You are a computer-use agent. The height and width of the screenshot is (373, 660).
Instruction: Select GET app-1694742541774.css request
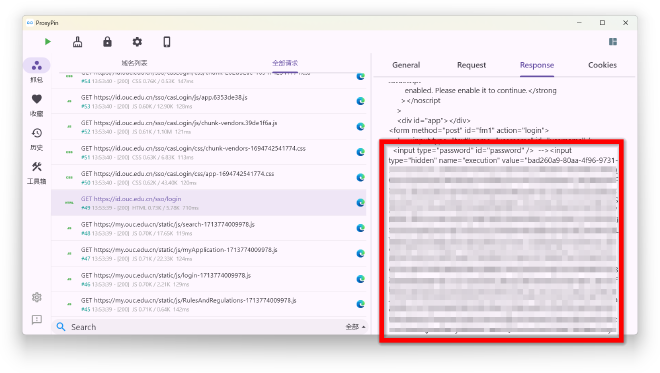(209, 177)
